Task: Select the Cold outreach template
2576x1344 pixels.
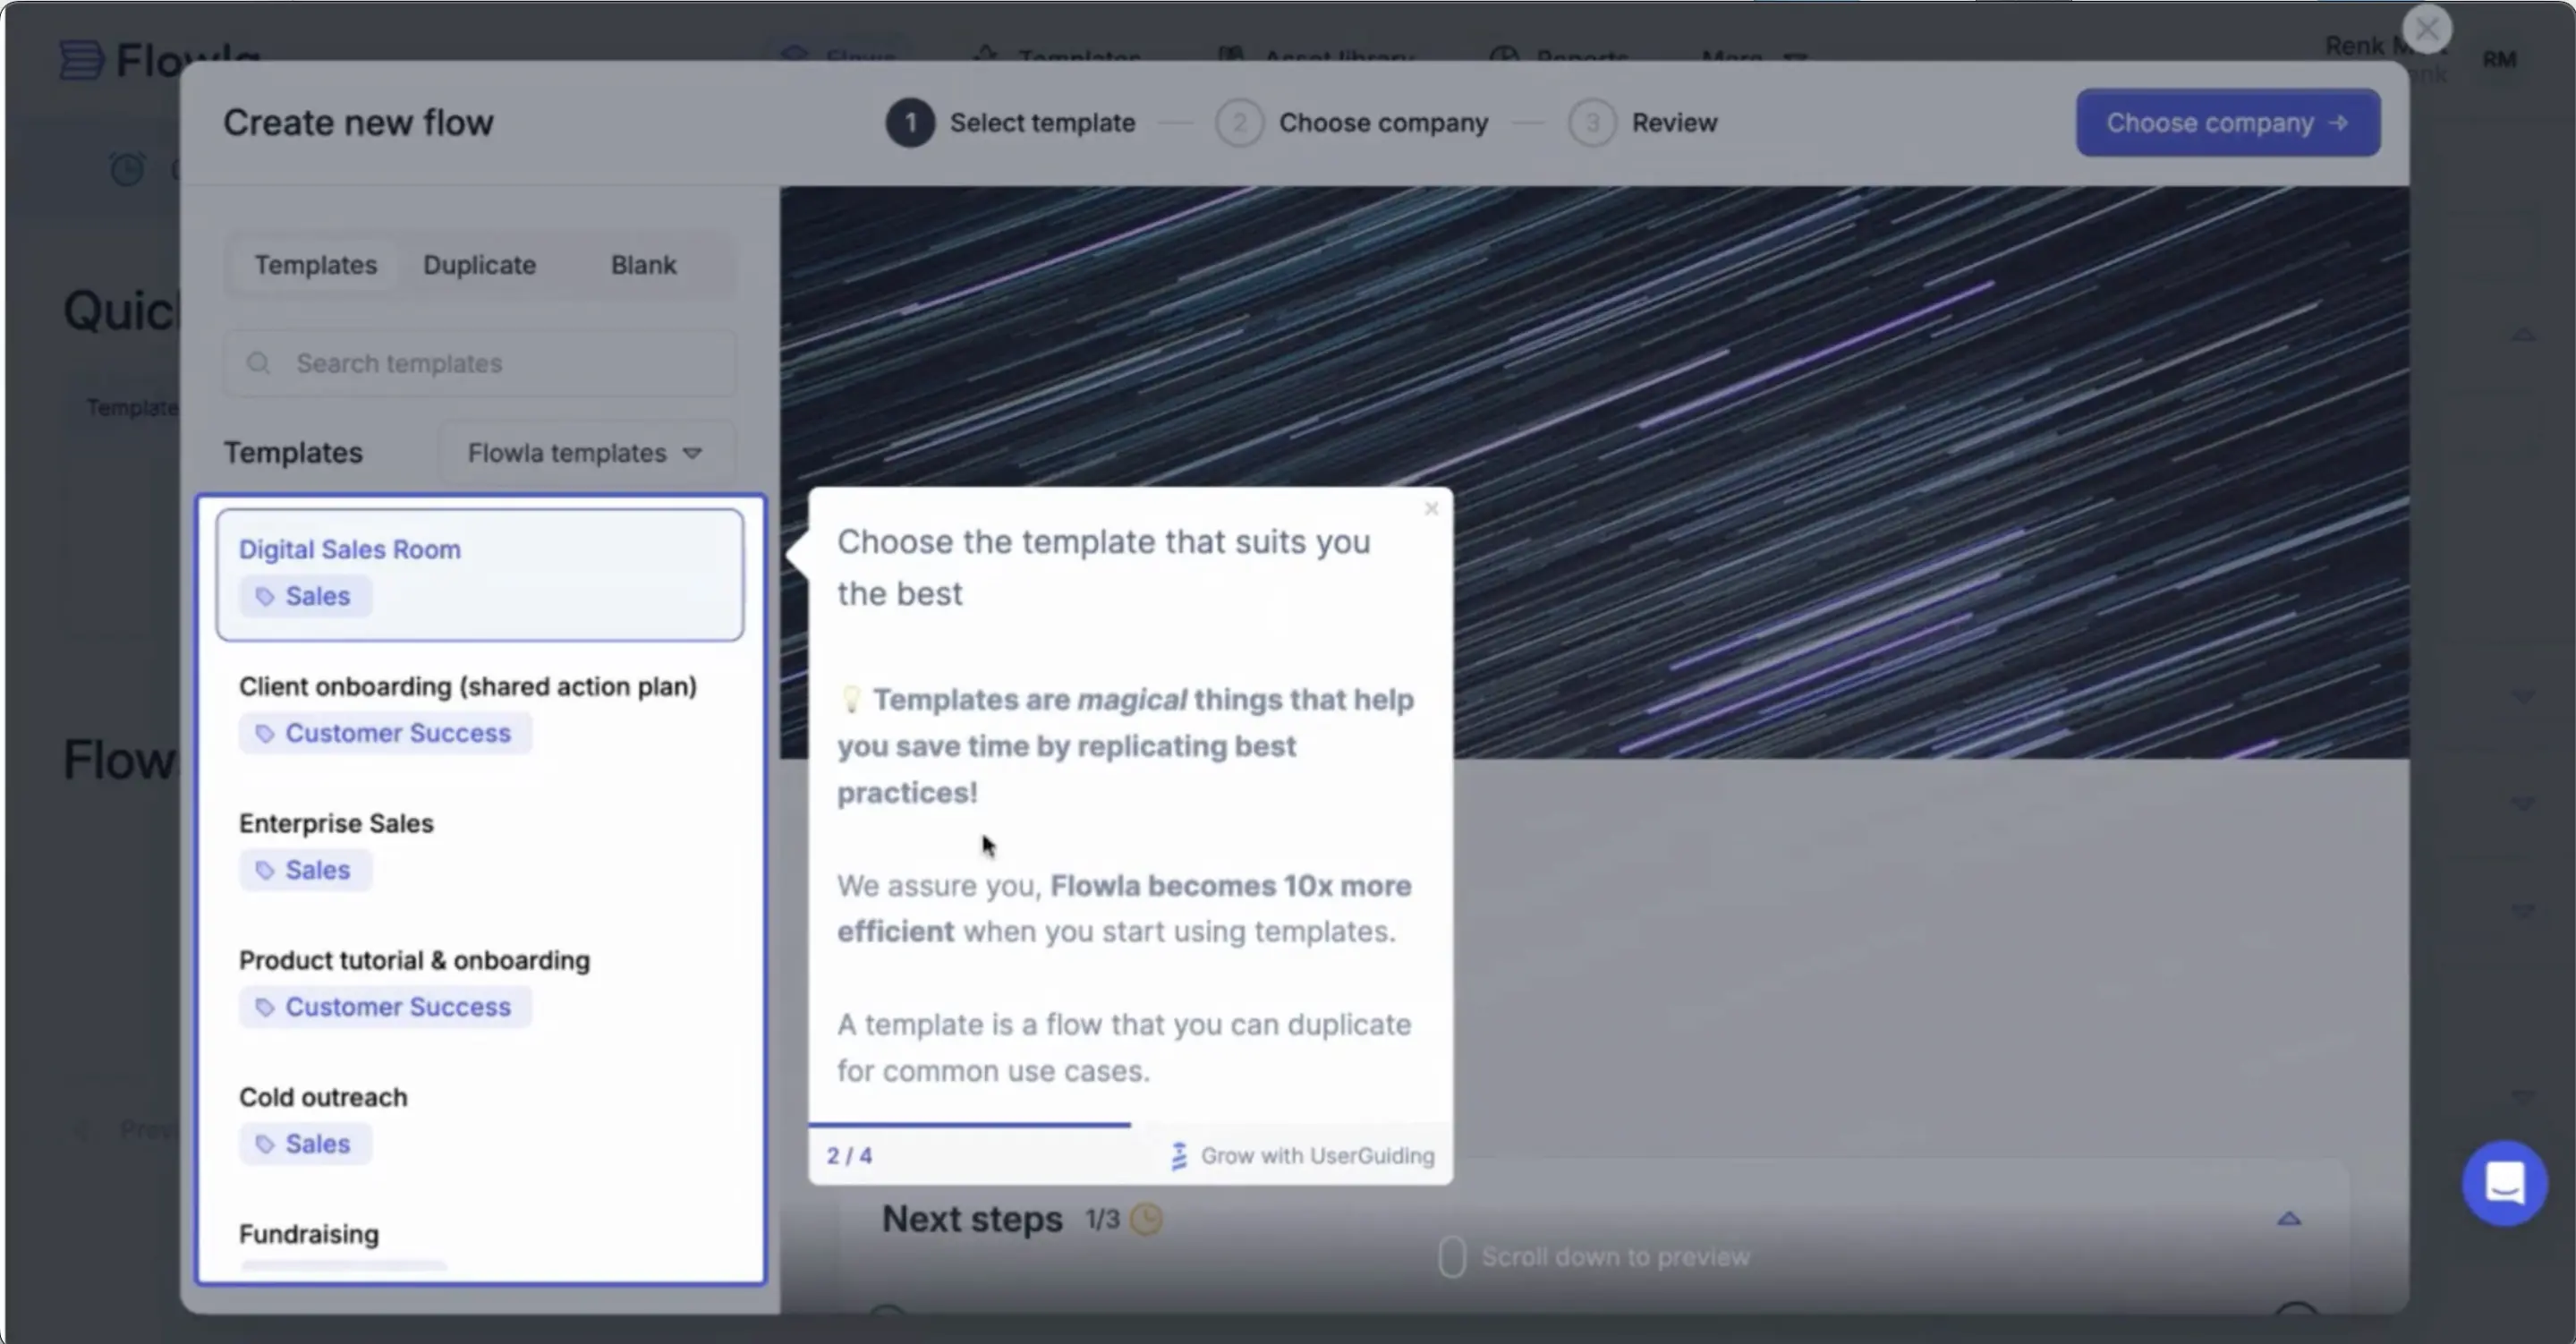Action: coord(323,1097)
